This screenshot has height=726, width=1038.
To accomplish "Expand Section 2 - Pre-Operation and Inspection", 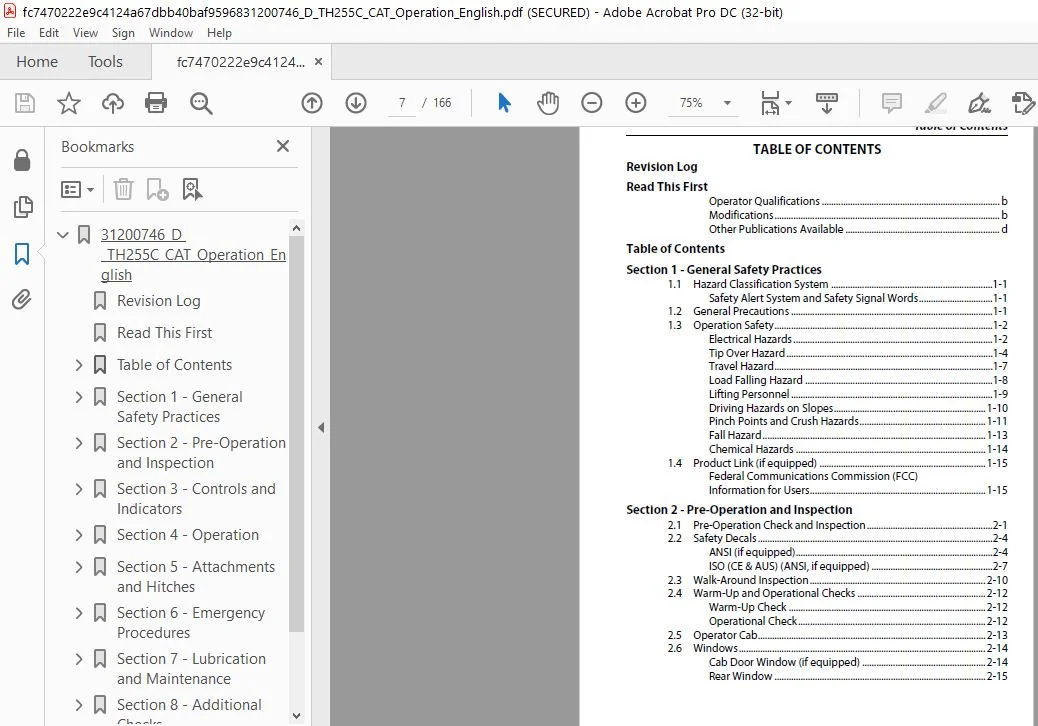I will pyautogui.click(x=79, y=443).
